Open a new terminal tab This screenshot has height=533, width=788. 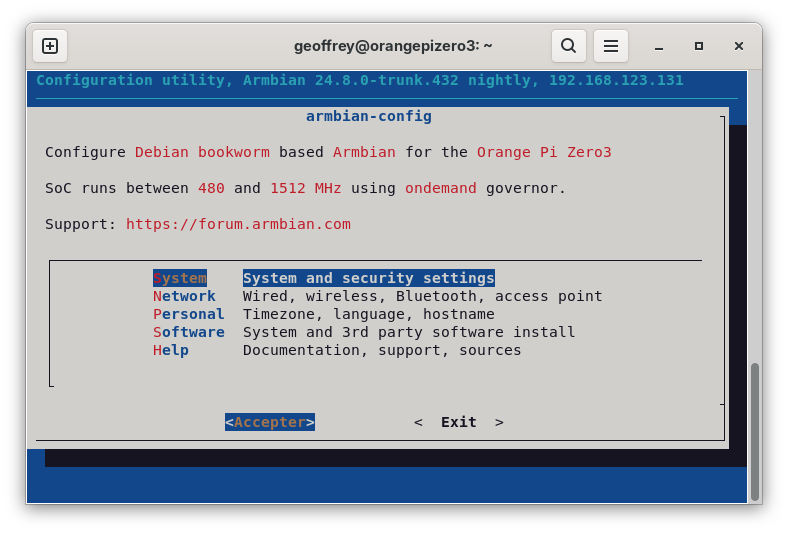(x=50, y=46)
